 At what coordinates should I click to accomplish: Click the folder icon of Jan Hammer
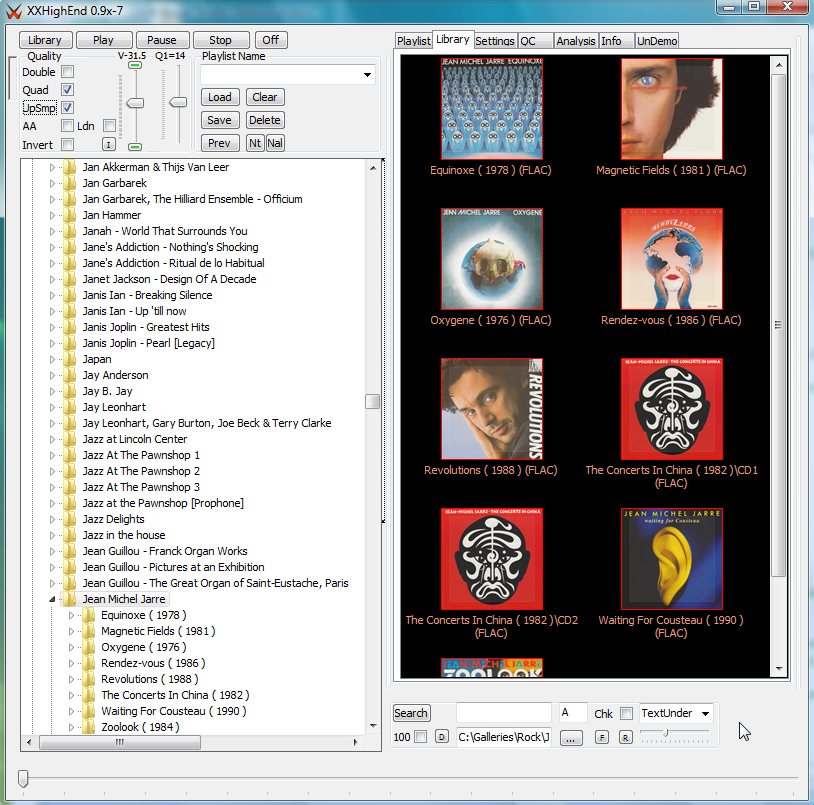point(70,215)
